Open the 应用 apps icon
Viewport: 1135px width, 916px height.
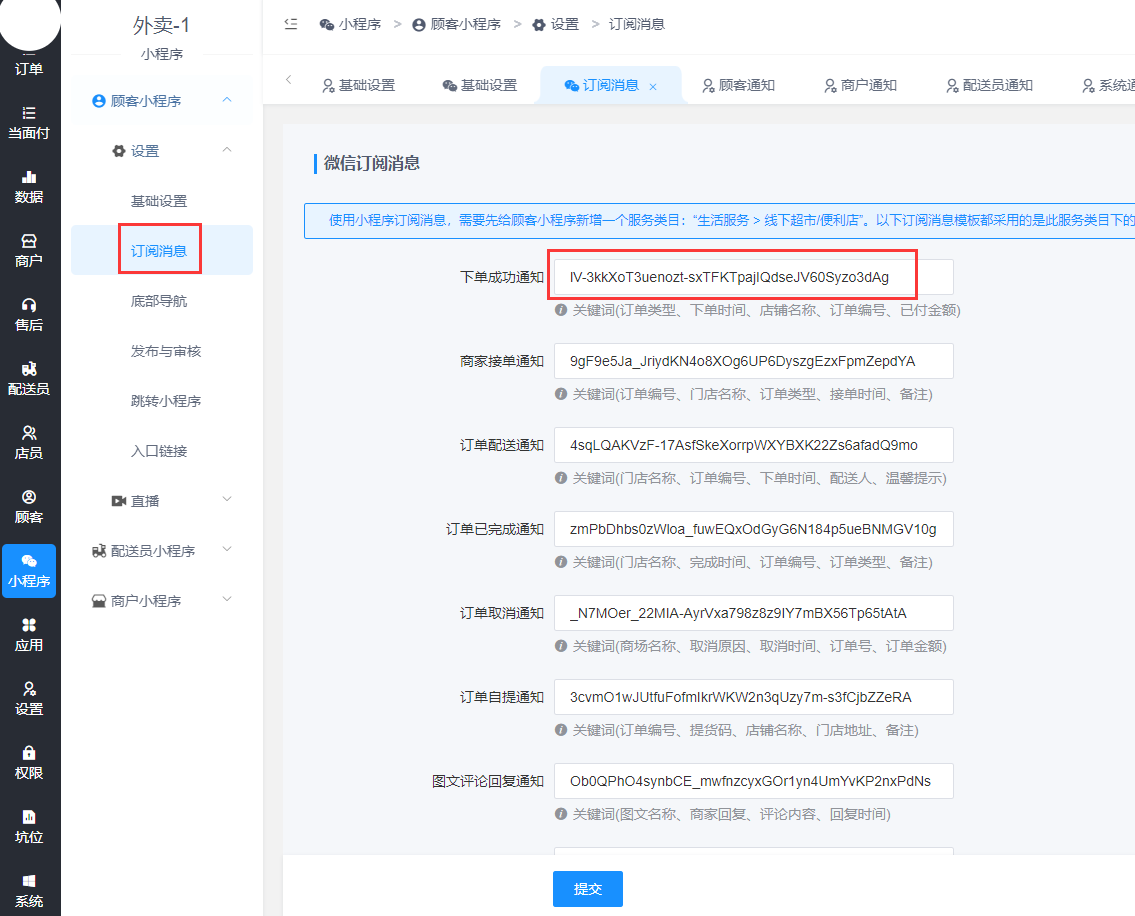coord(29,635)
